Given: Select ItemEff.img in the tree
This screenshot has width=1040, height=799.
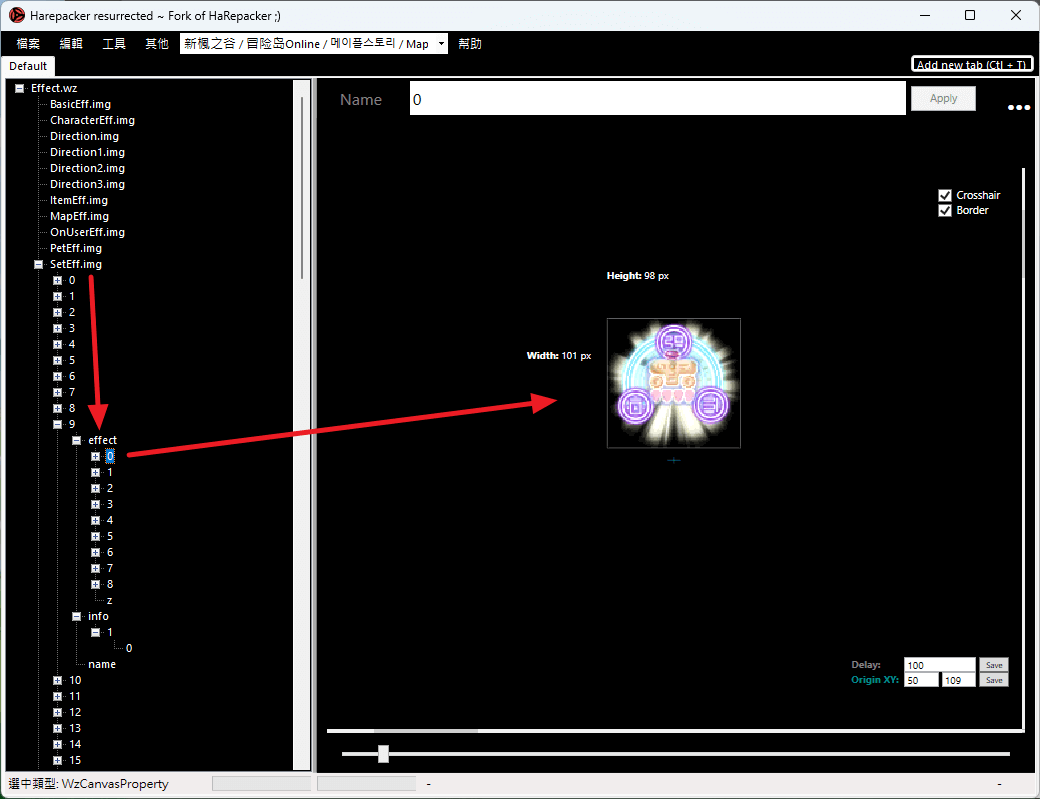Looking at the screenshot, I should click(78, 200).
